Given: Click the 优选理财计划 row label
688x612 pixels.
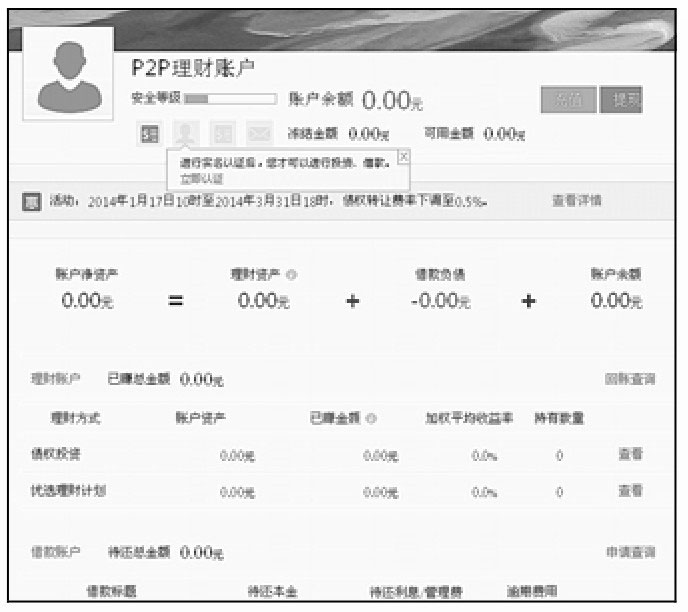Looking at the screenshot, I should click(68, 490).
